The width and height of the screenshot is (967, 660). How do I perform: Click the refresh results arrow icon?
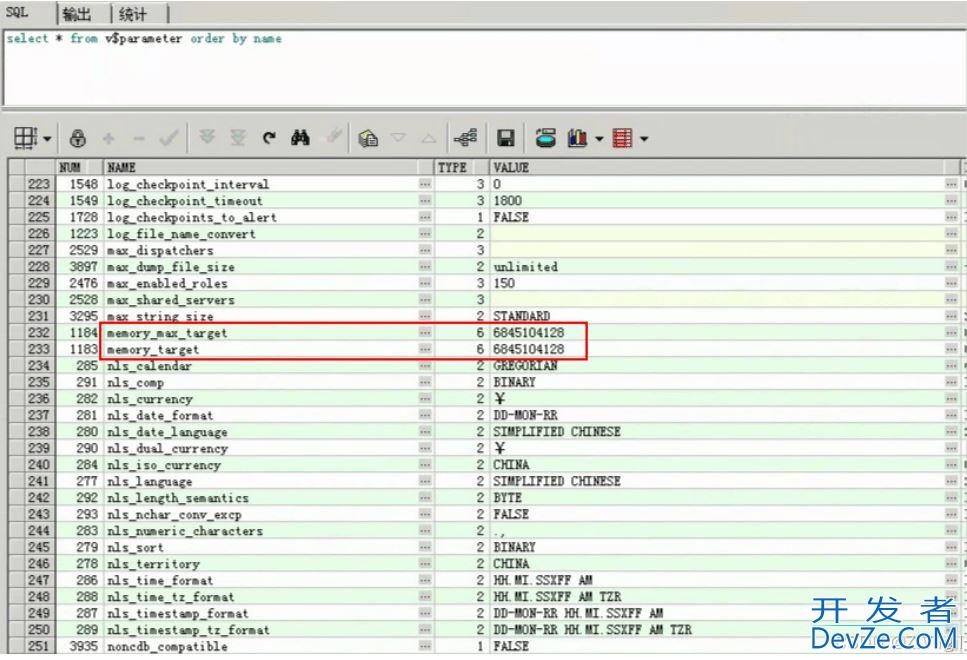[x=269, y=138]
